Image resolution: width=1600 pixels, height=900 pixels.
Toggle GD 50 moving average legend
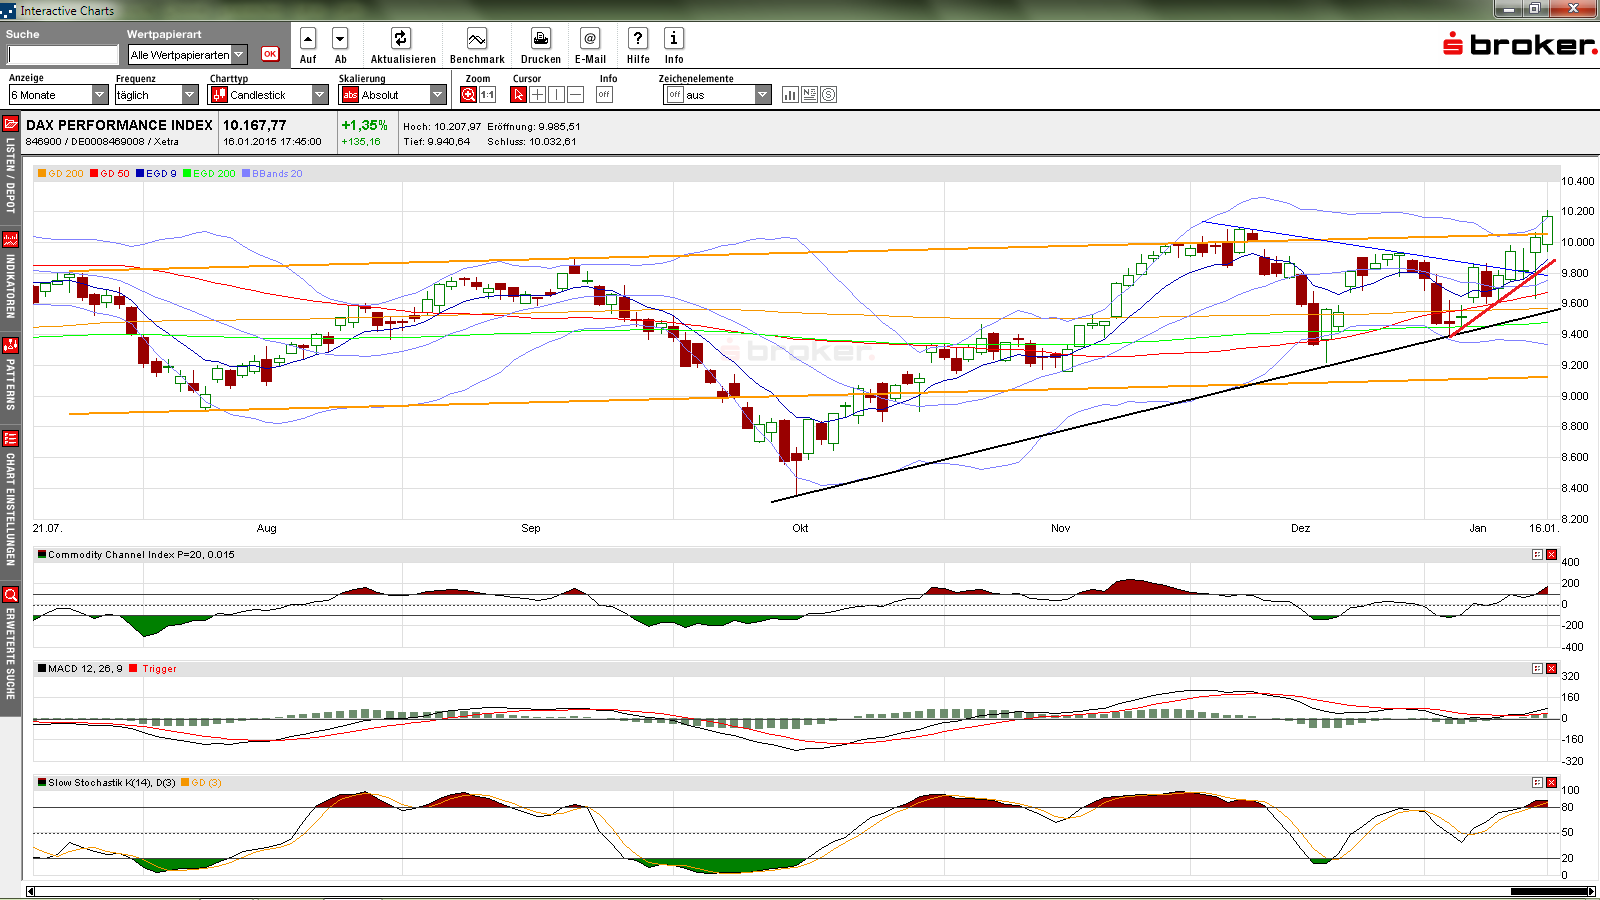110,174
